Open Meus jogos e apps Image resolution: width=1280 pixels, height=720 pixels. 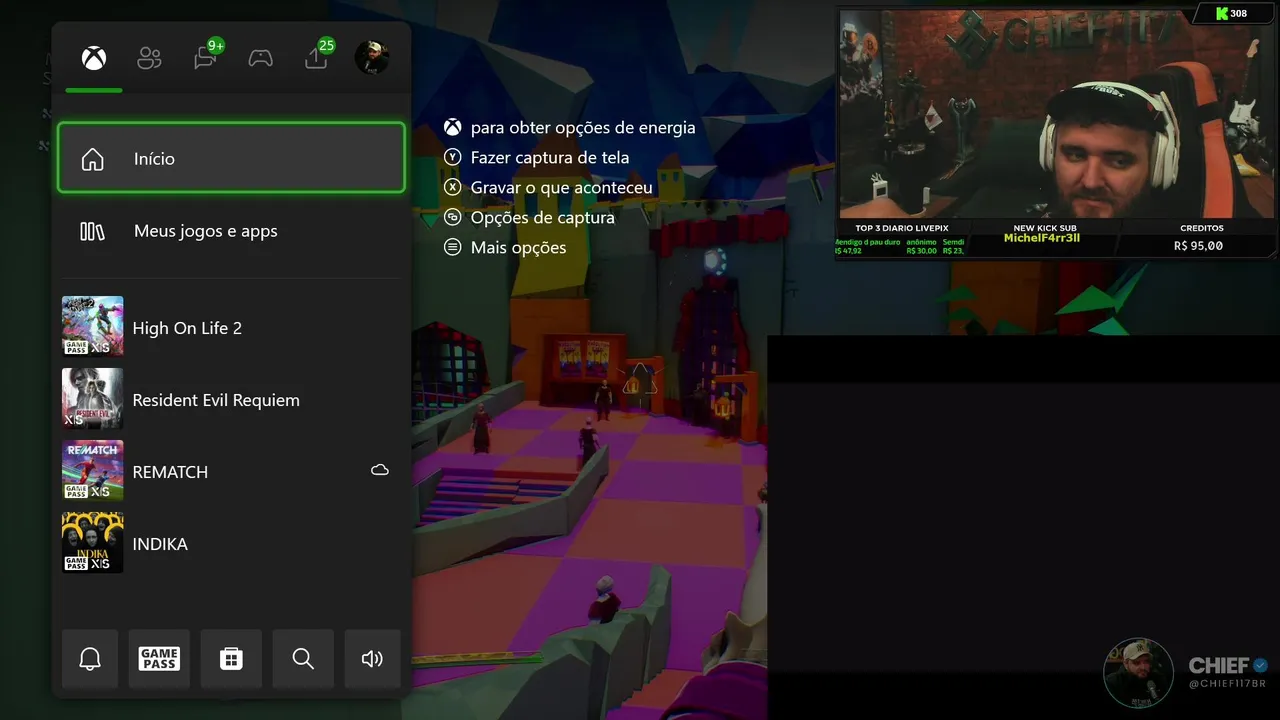pyautogui.click(x=231, y=231)
